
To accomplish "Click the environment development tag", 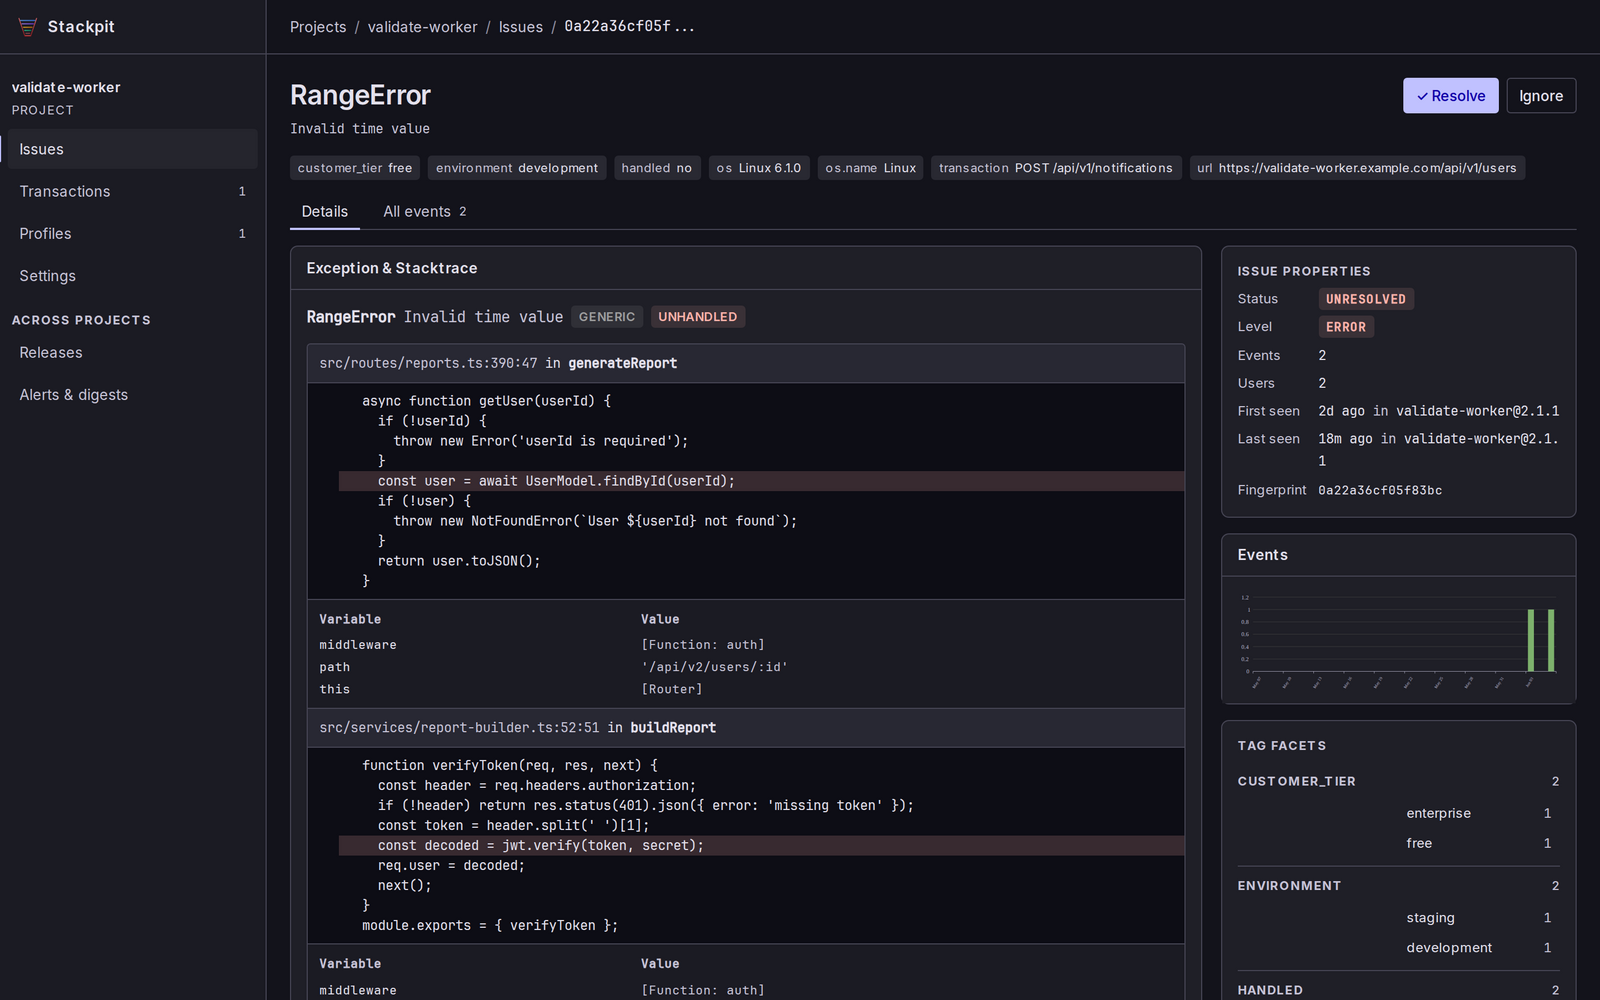I will (517, 168).
